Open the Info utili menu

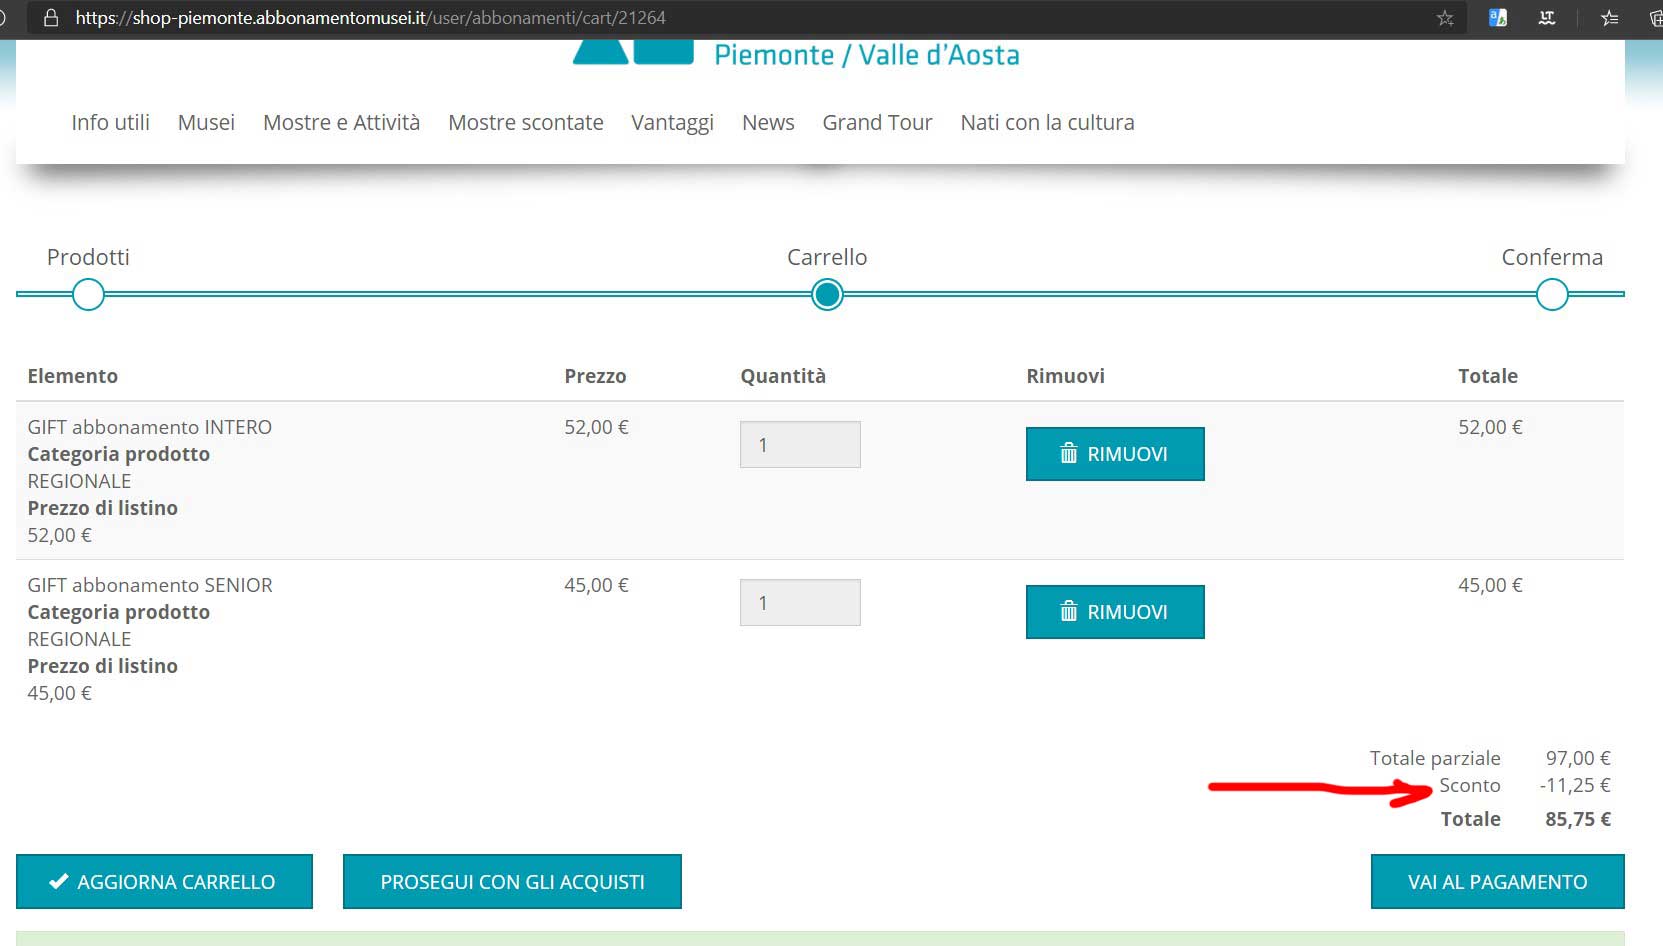tap(110, 122)
